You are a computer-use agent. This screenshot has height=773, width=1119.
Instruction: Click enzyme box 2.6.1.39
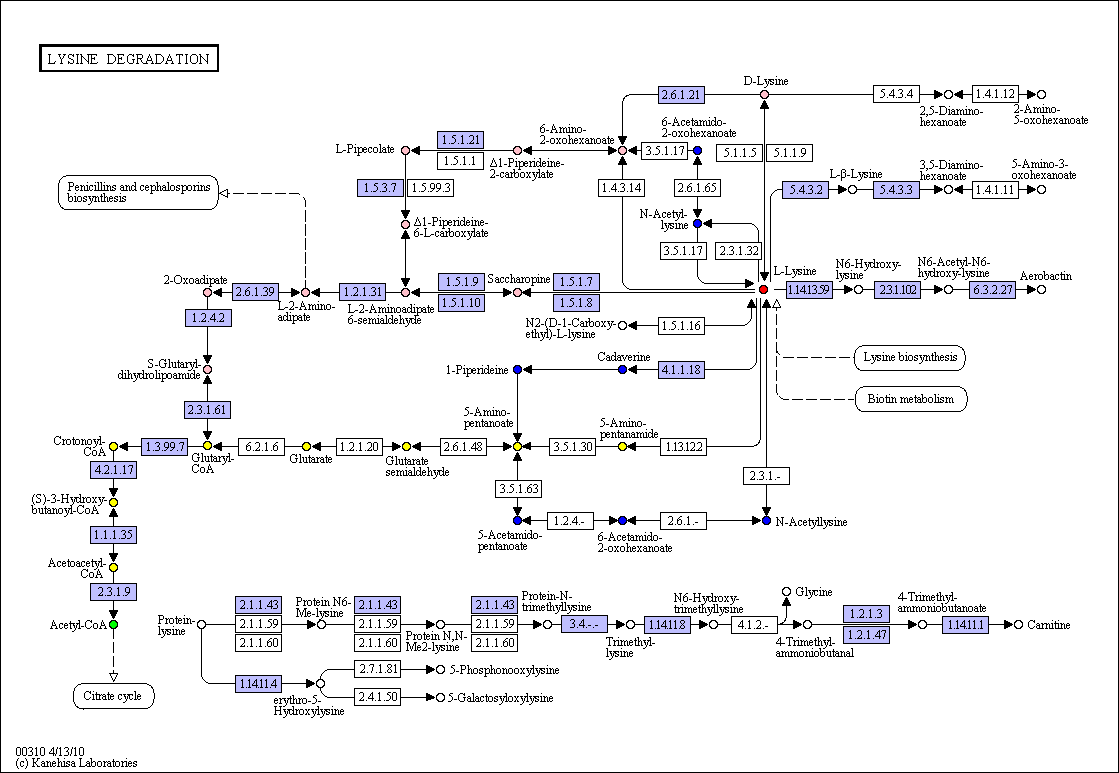click(x=255, y=291)
